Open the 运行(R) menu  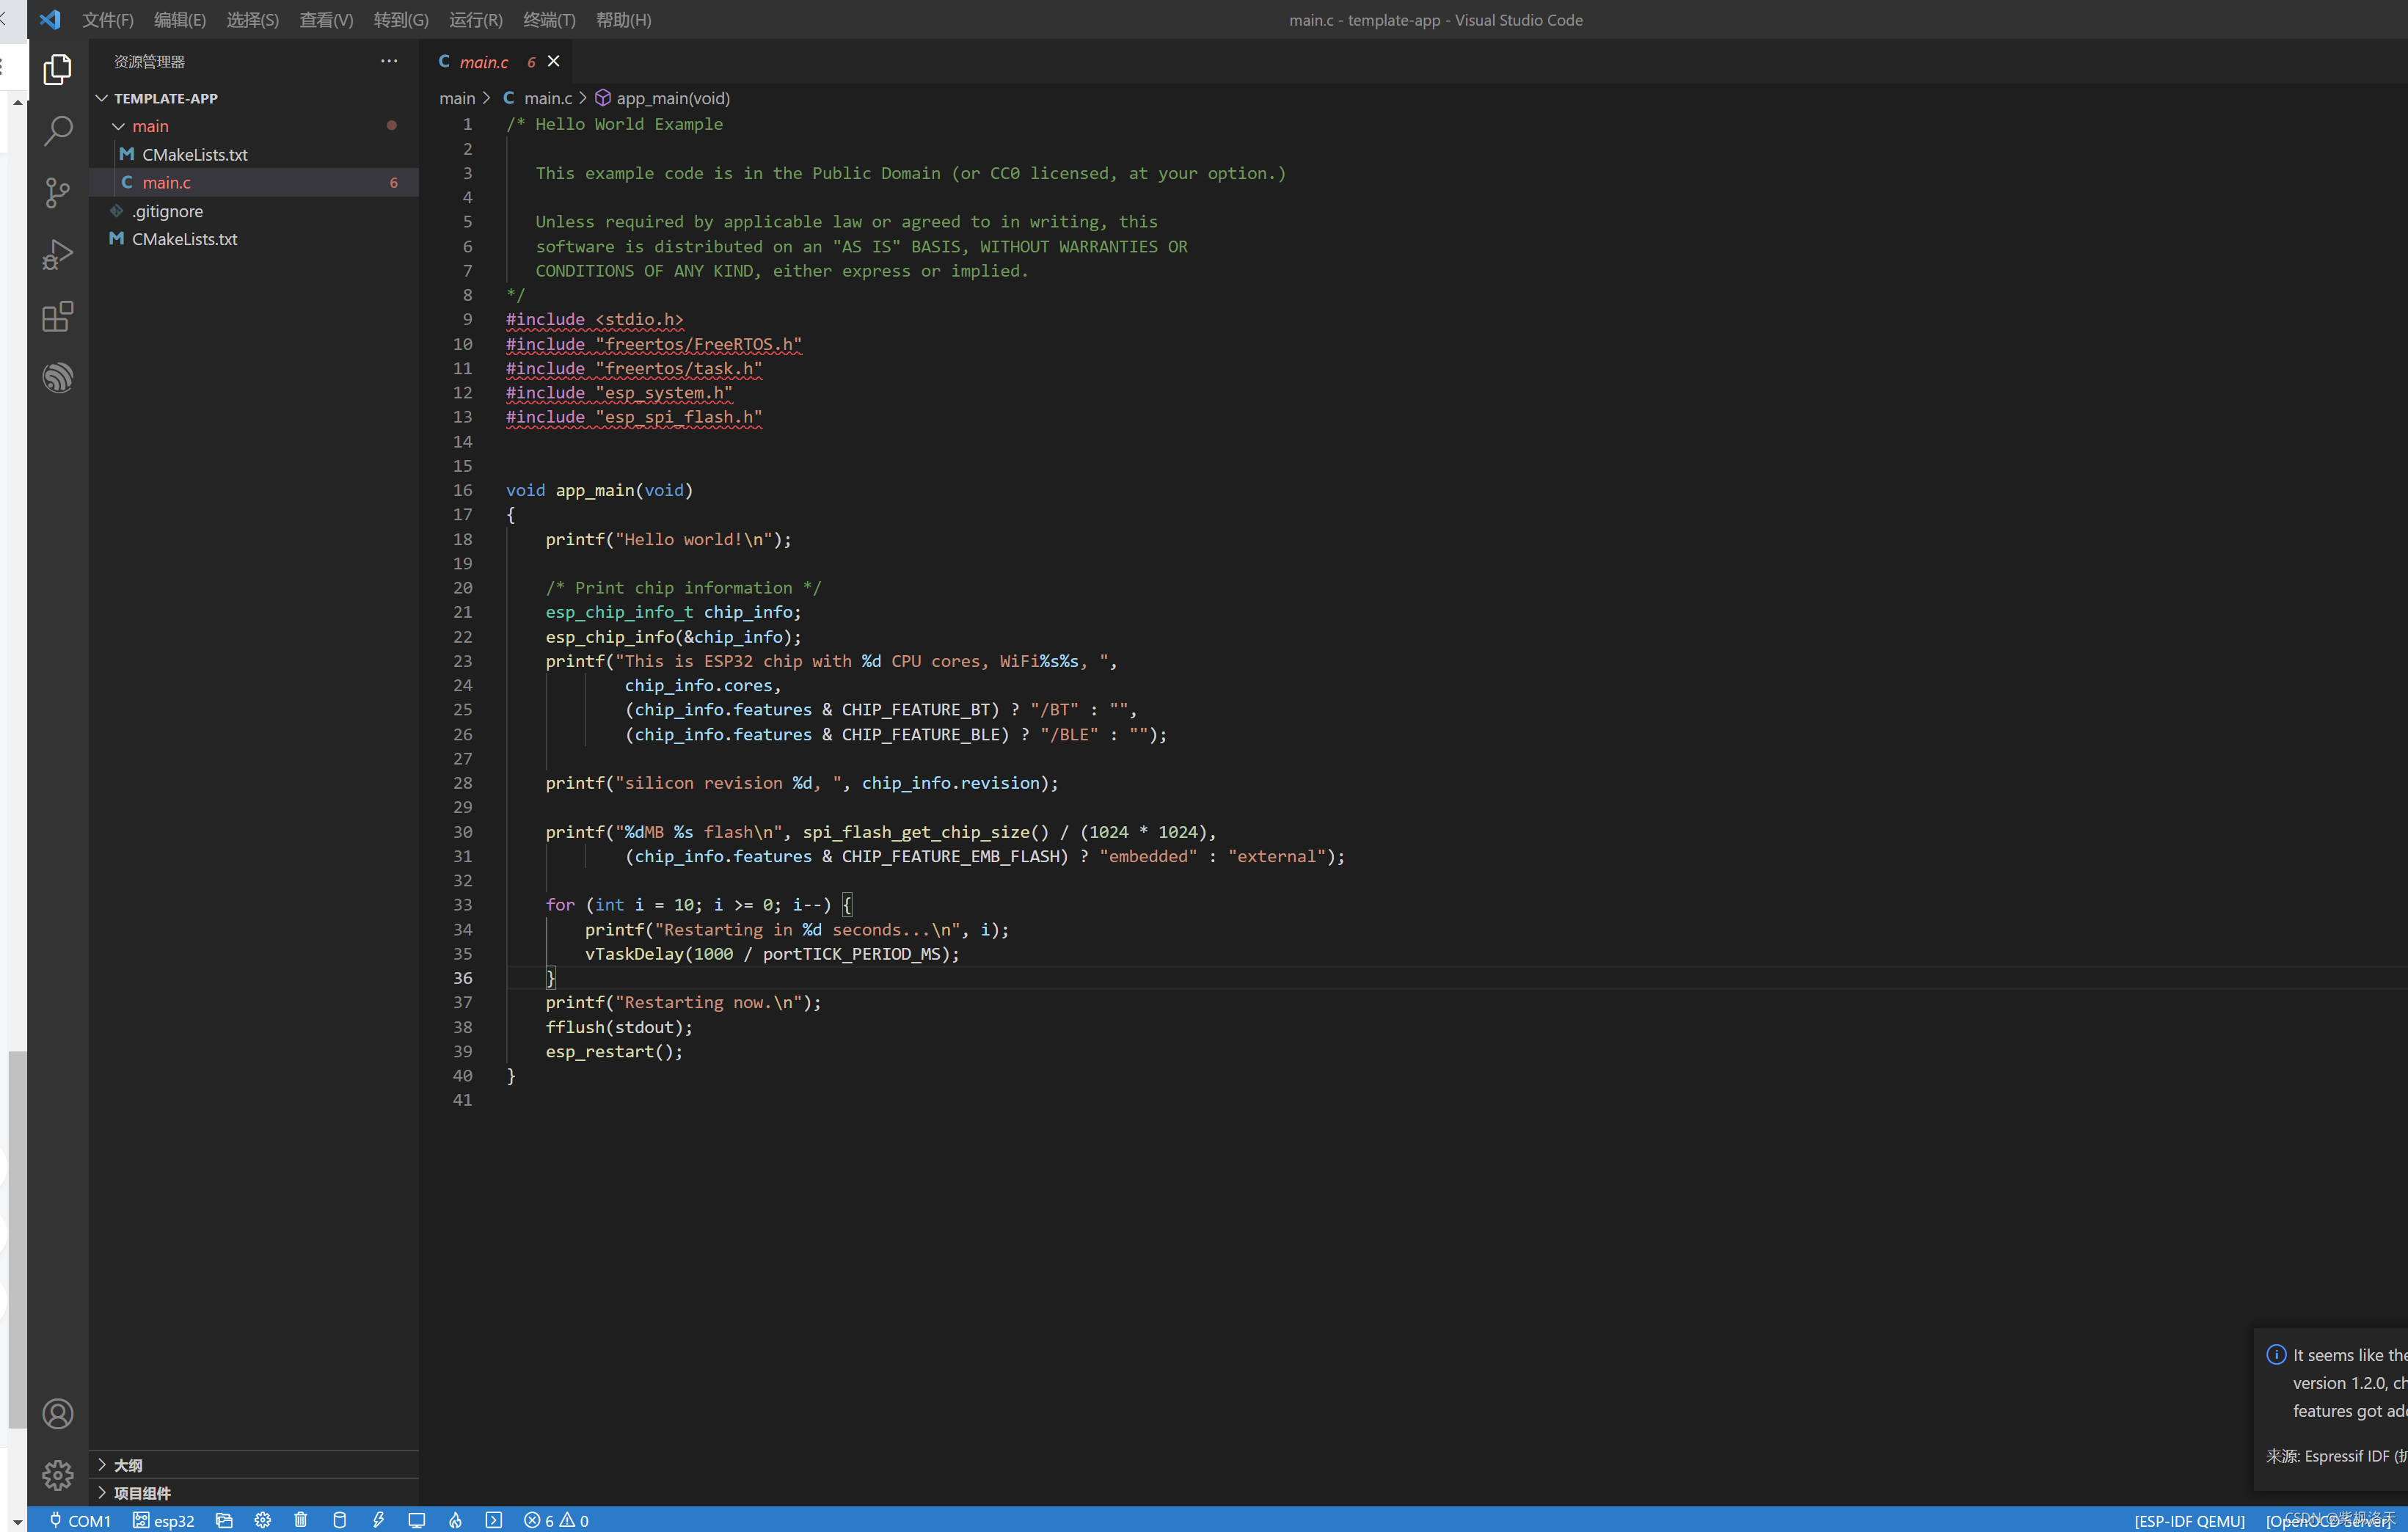point(475,20)
